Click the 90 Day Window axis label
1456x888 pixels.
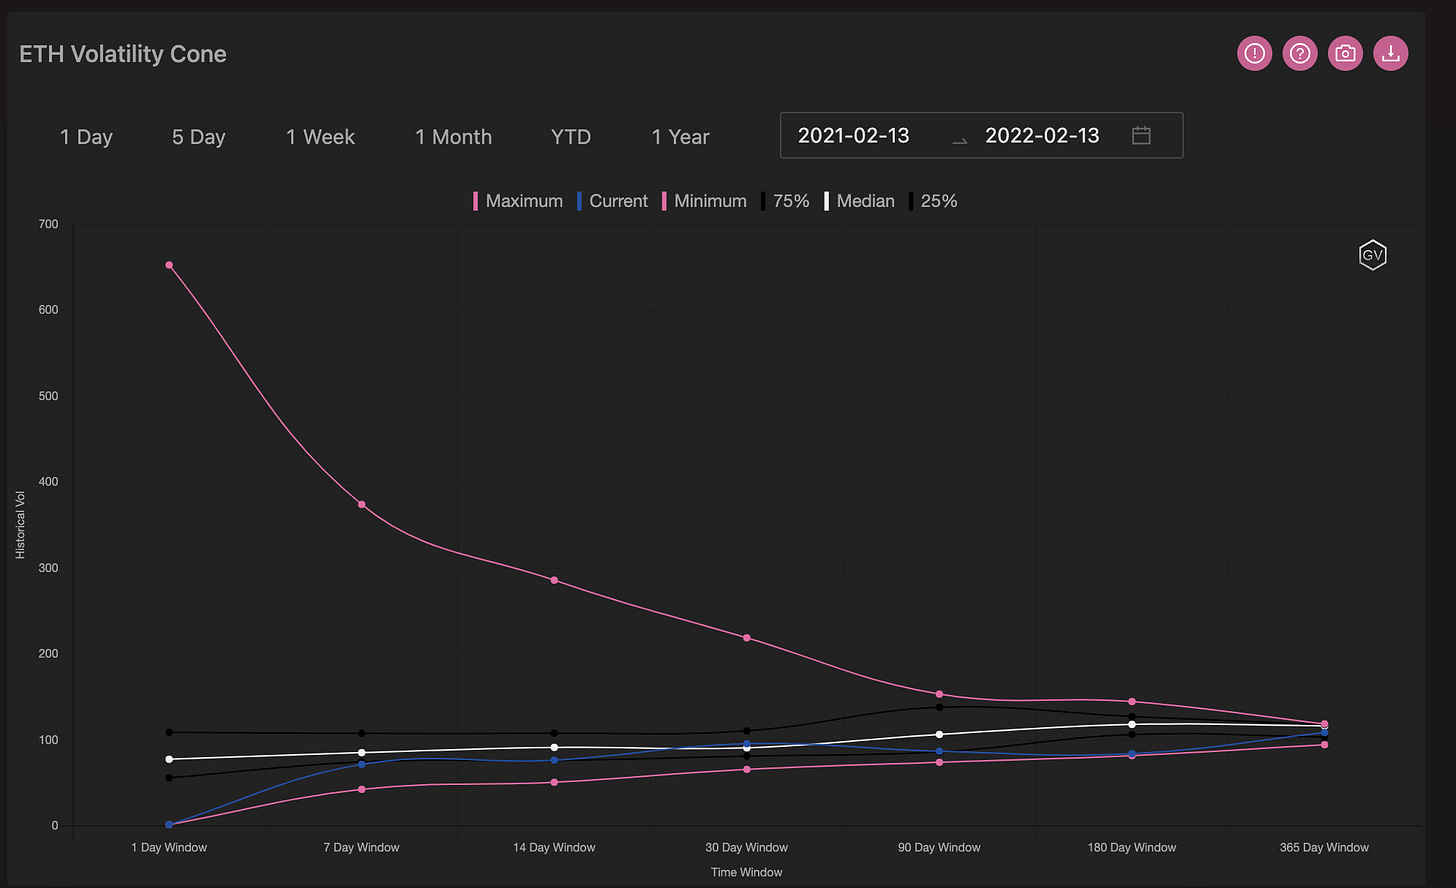[939, 847]
